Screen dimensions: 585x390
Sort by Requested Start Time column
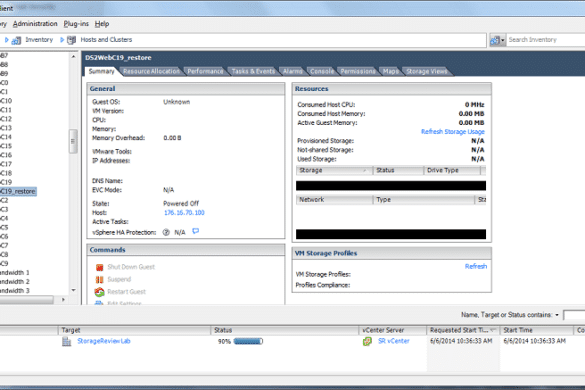click(x=463, y=330)
